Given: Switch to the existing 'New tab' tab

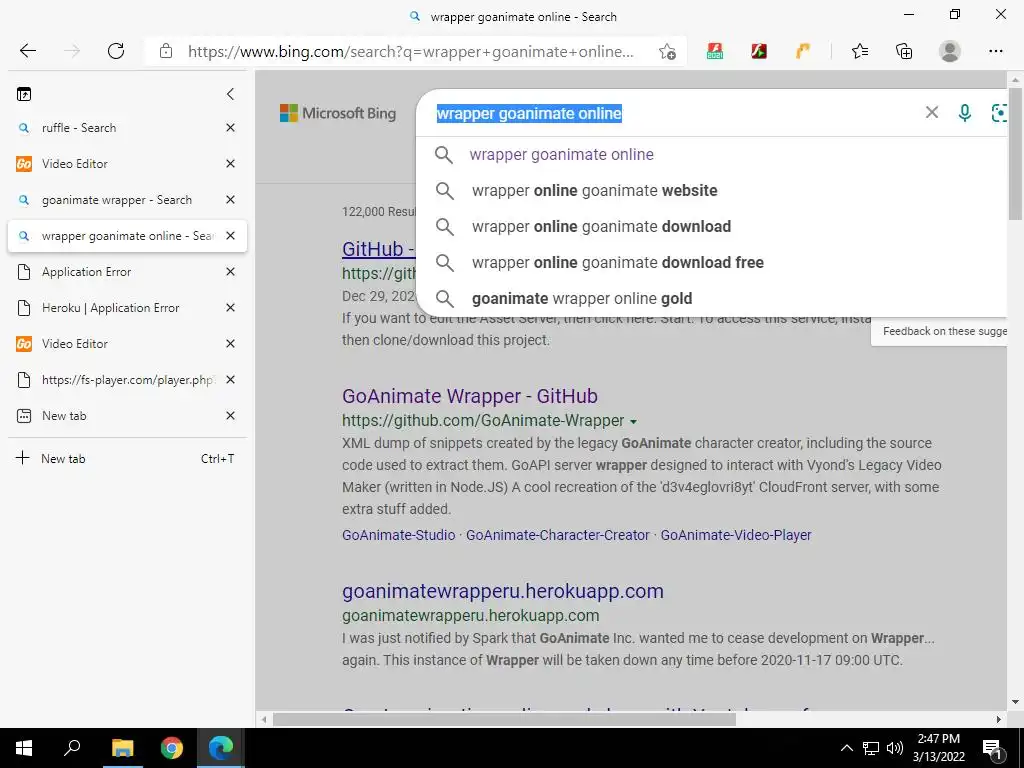Looking at the screenshot, I should point(127,415).
